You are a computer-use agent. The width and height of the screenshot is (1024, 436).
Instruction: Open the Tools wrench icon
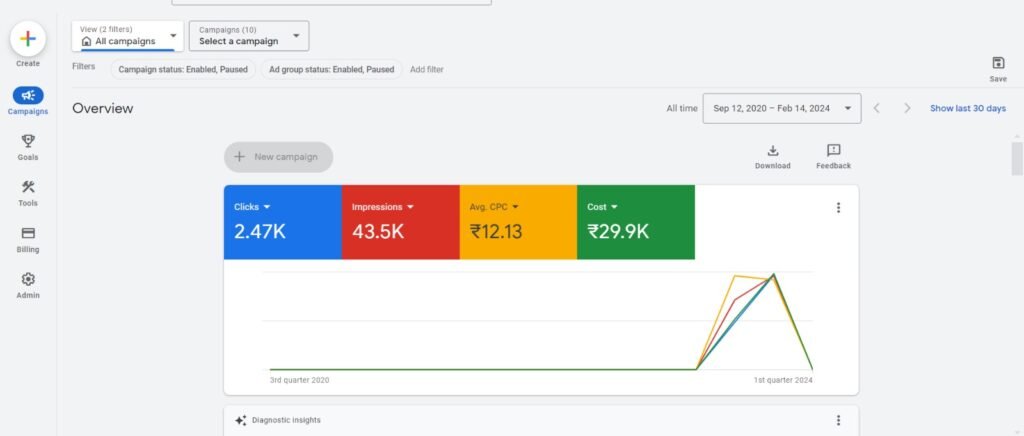coord(28,187)
